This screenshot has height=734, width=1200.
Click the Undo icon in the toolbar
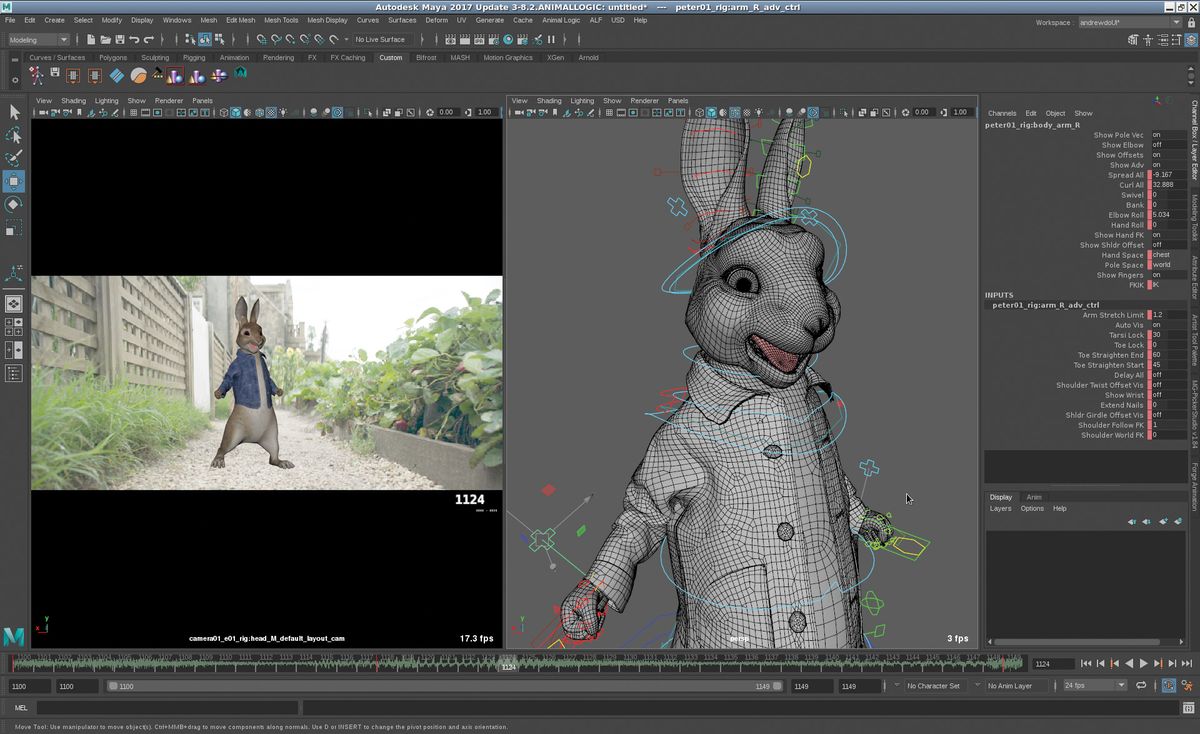134,39
